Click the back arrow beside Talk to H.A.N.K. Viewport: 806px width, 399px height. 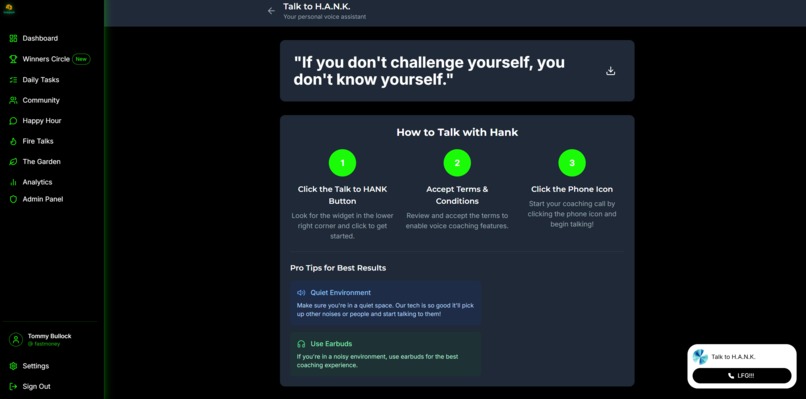tap(271, 11)
